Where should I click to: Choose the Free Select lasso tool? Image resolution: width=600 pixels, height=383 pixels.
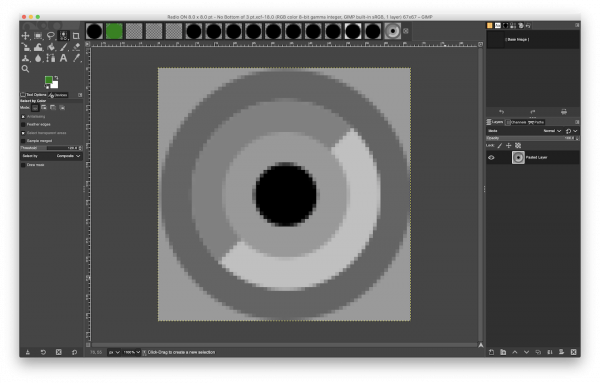click(x=51, y=36)
